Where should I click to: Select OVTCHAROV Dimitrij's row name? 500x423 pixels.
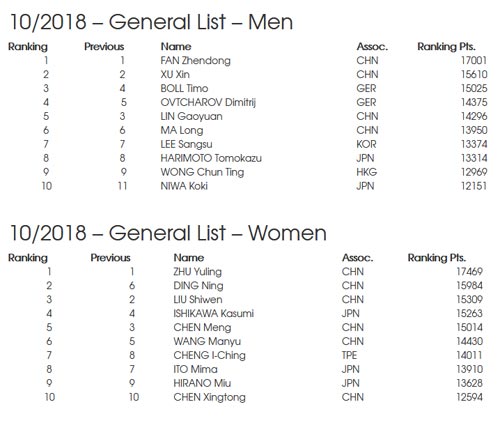[x=208, y=103]
